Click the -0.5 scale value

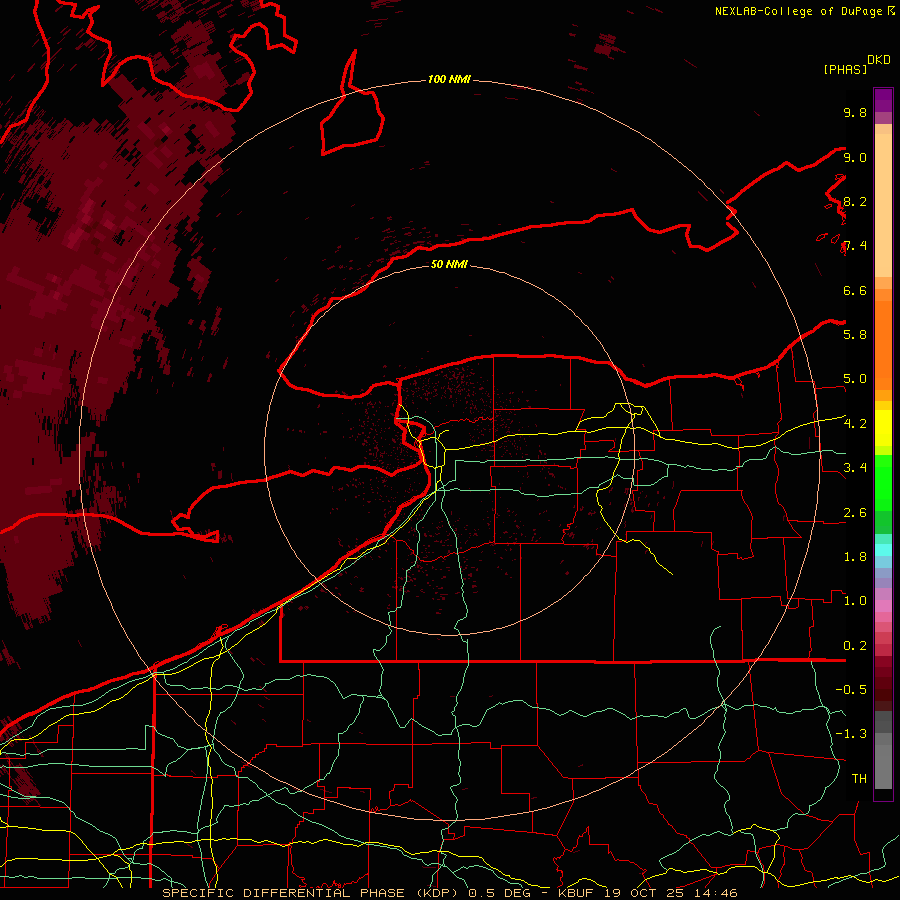pos(851,690)
